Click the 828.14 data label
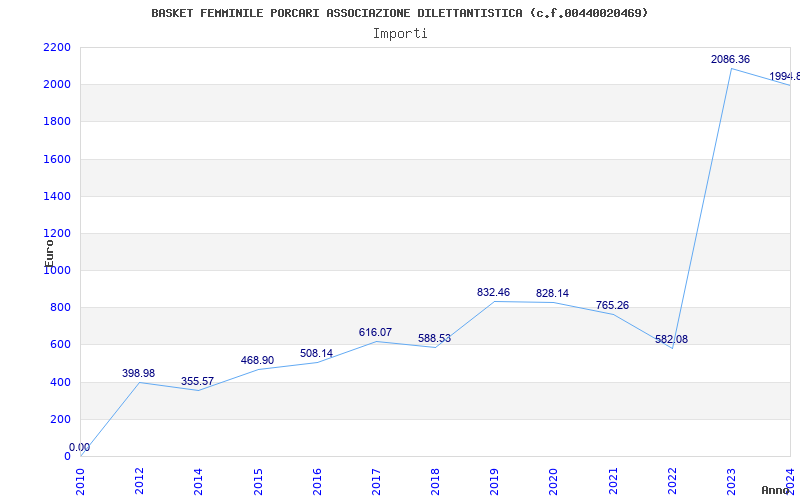The width and height of the screenshot is (800, 500). point(552,293)
